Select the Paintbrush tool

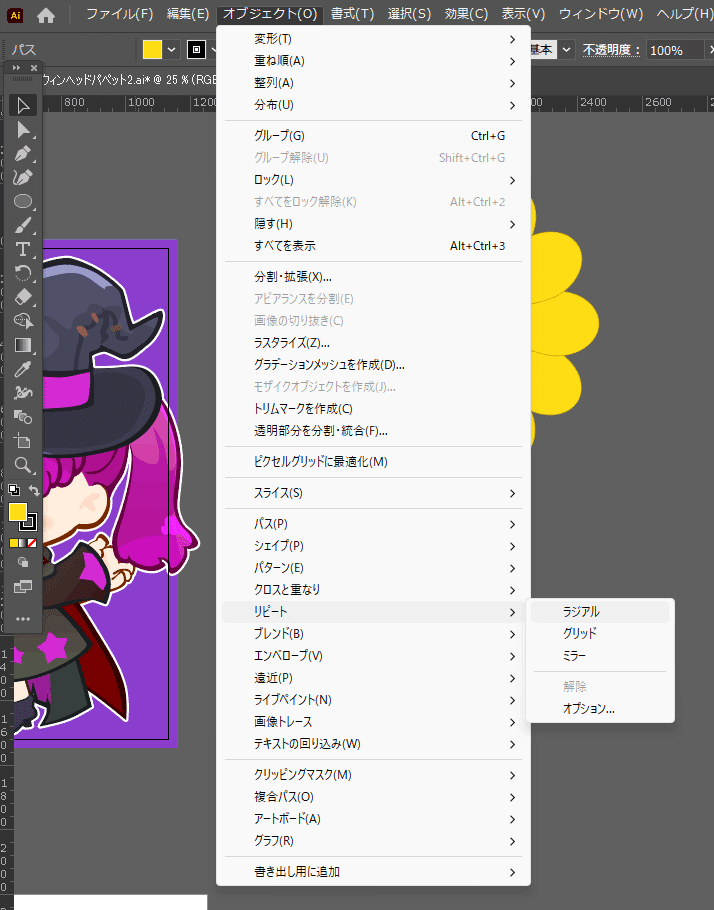23,225
